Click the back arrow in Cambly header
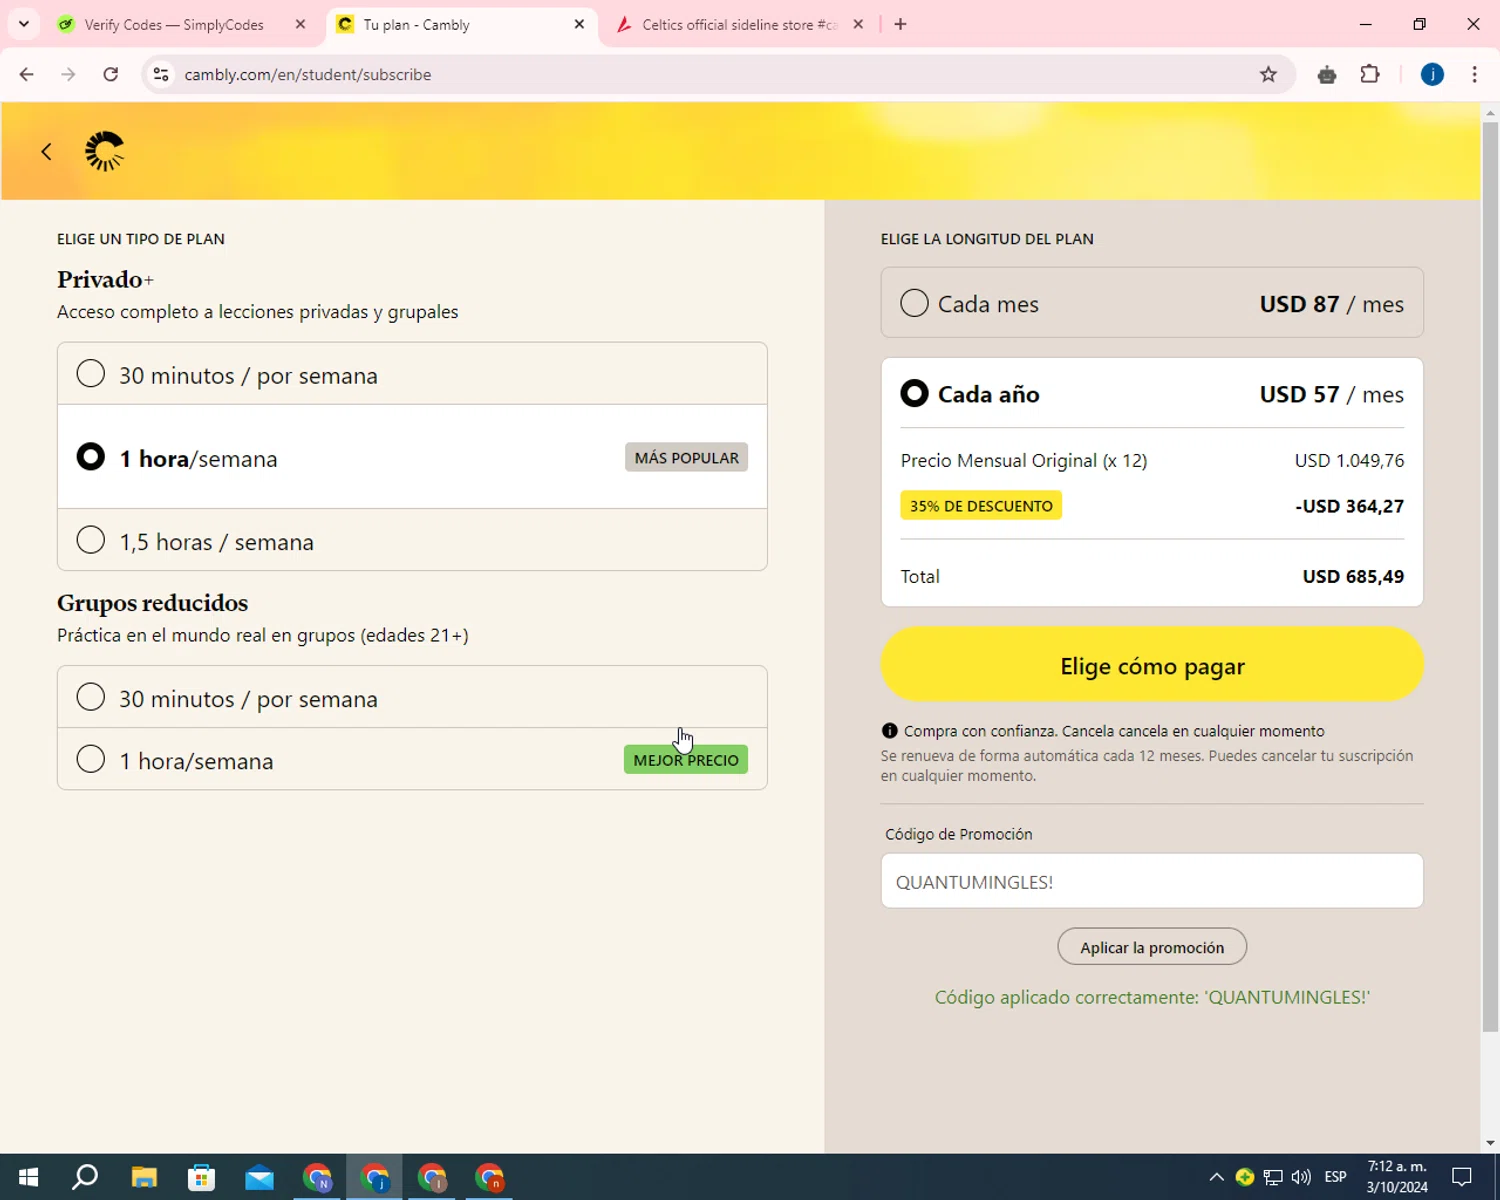1500x1200 pixels. coord(46,151)
